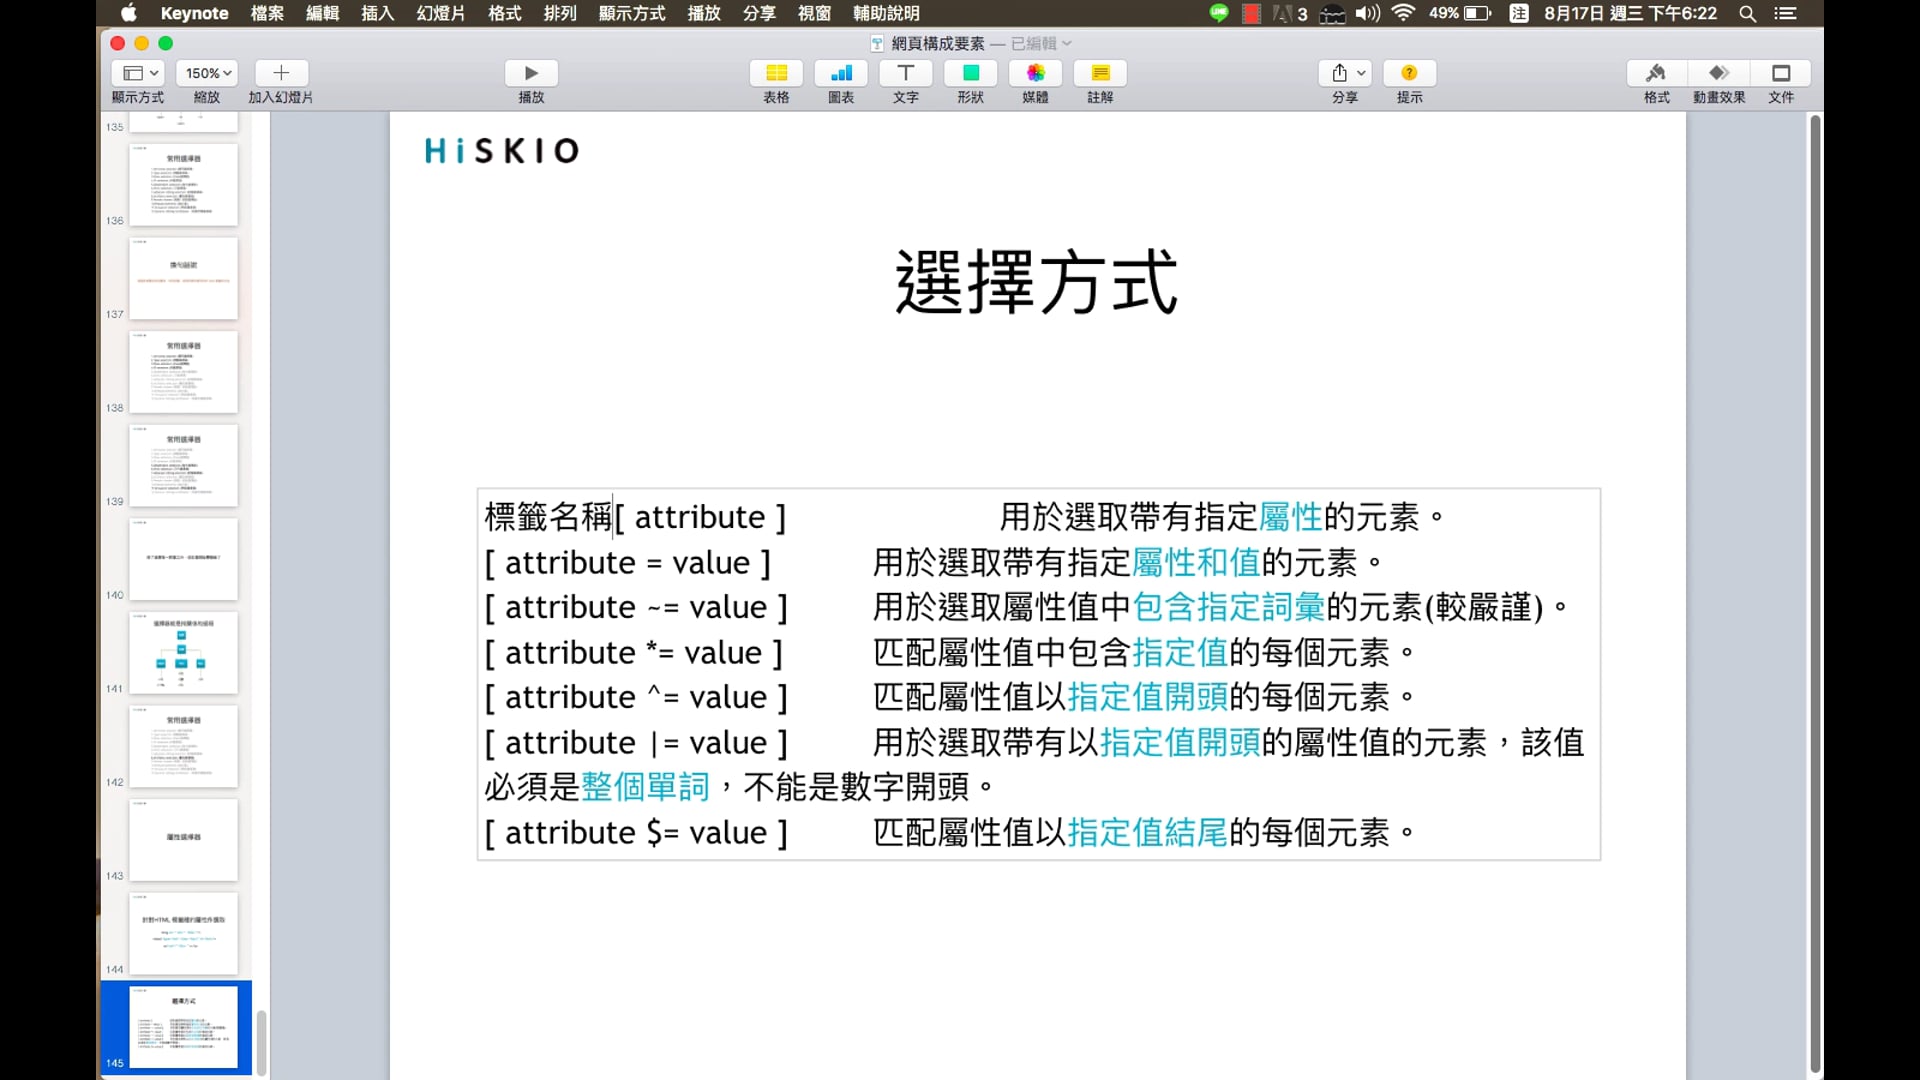Open the 排列 menu in menu bar
Screen dimensions: 1920x1080
click(560, 13)
